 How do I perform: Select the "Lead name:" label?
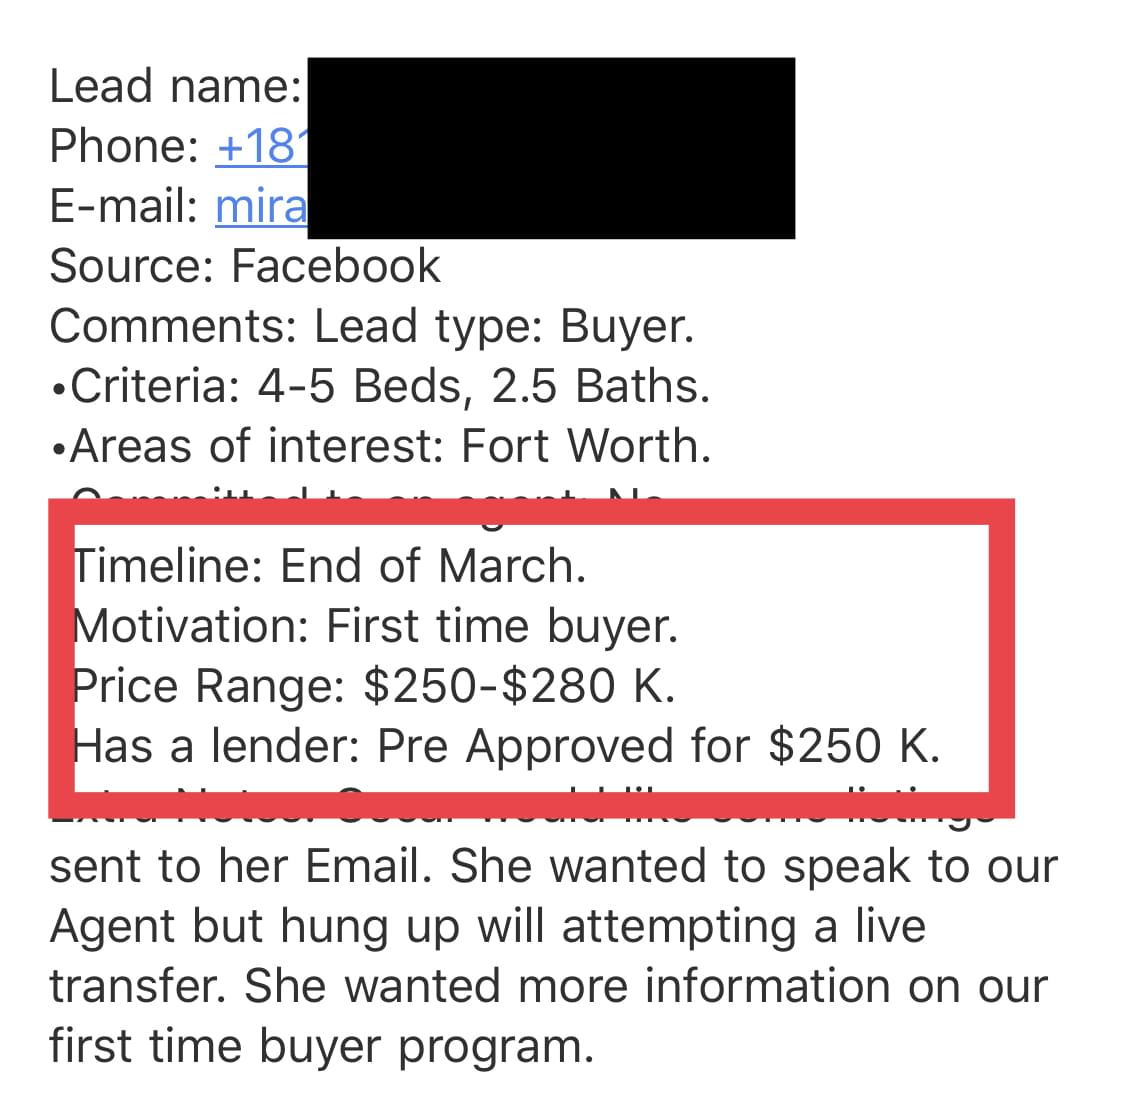176,86
